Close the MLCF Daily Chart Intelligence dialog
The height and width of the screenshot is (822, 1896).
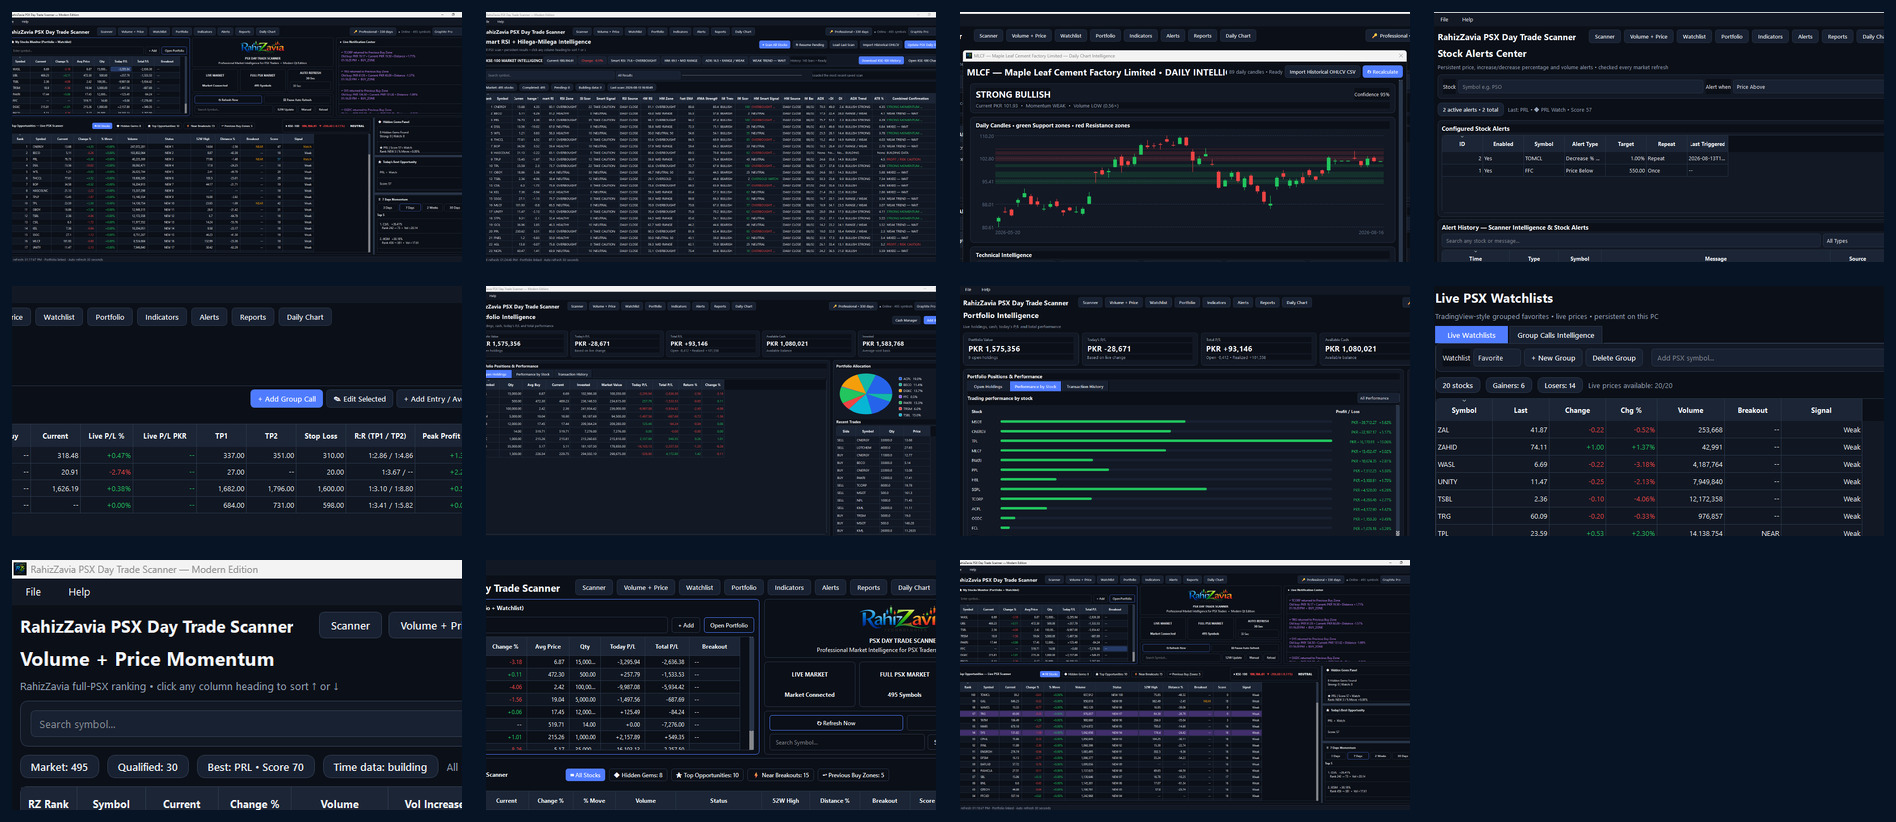(x=1401, y=56)
